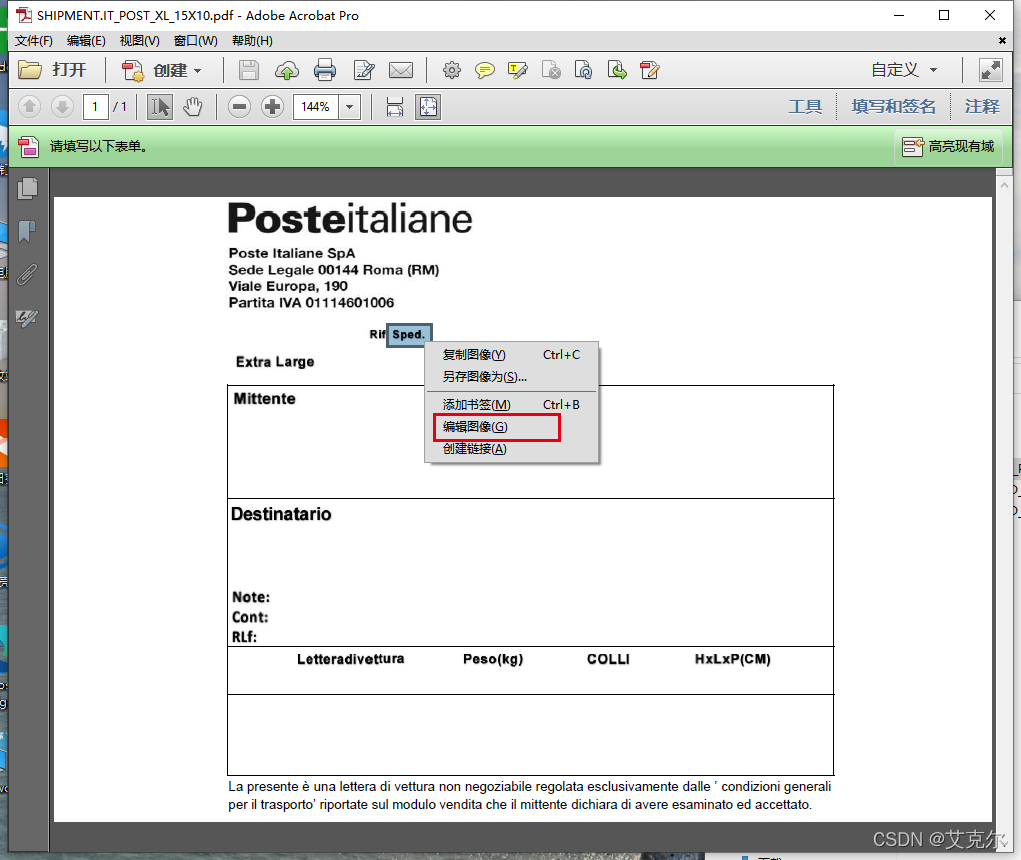Choose 创建链接(A) from the context menu

(x=511, y=449)
